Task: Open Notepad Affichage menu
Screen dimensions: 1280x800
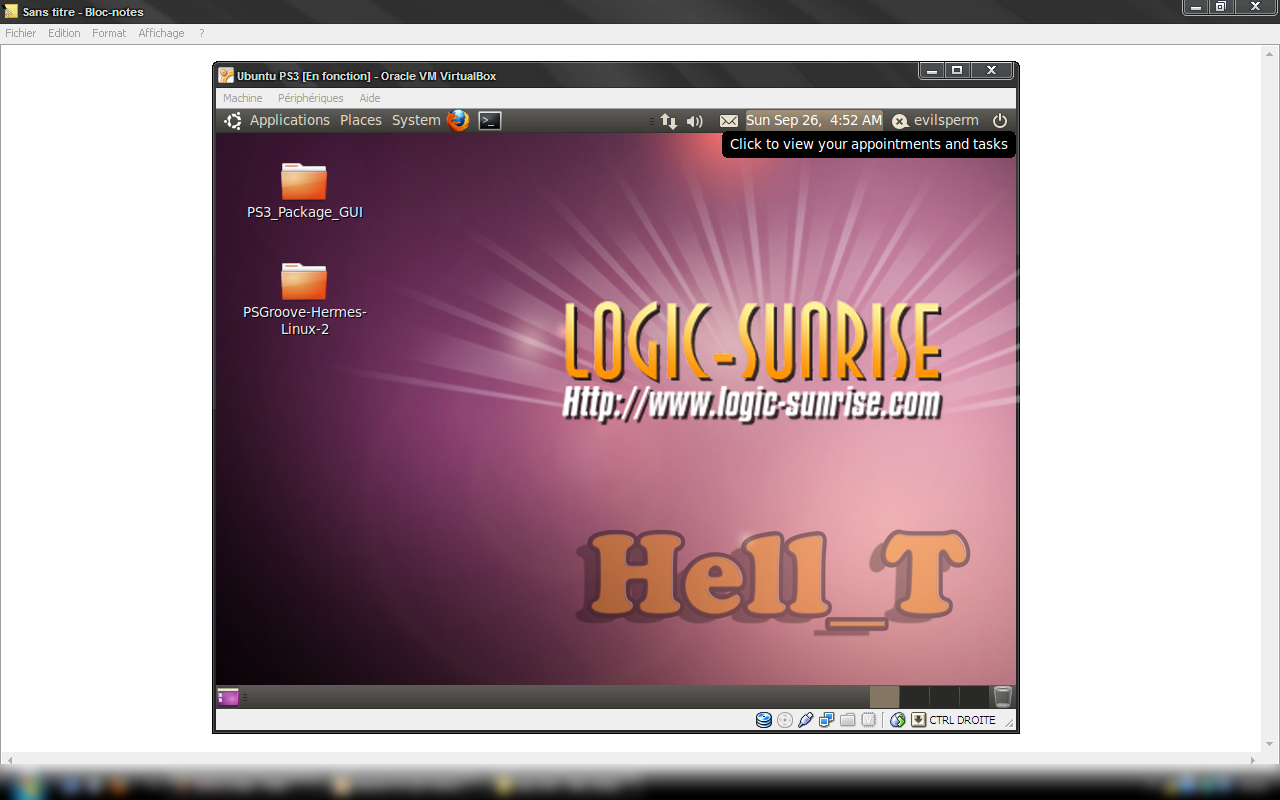Action: pyautogui.click(x=161, y=33)
